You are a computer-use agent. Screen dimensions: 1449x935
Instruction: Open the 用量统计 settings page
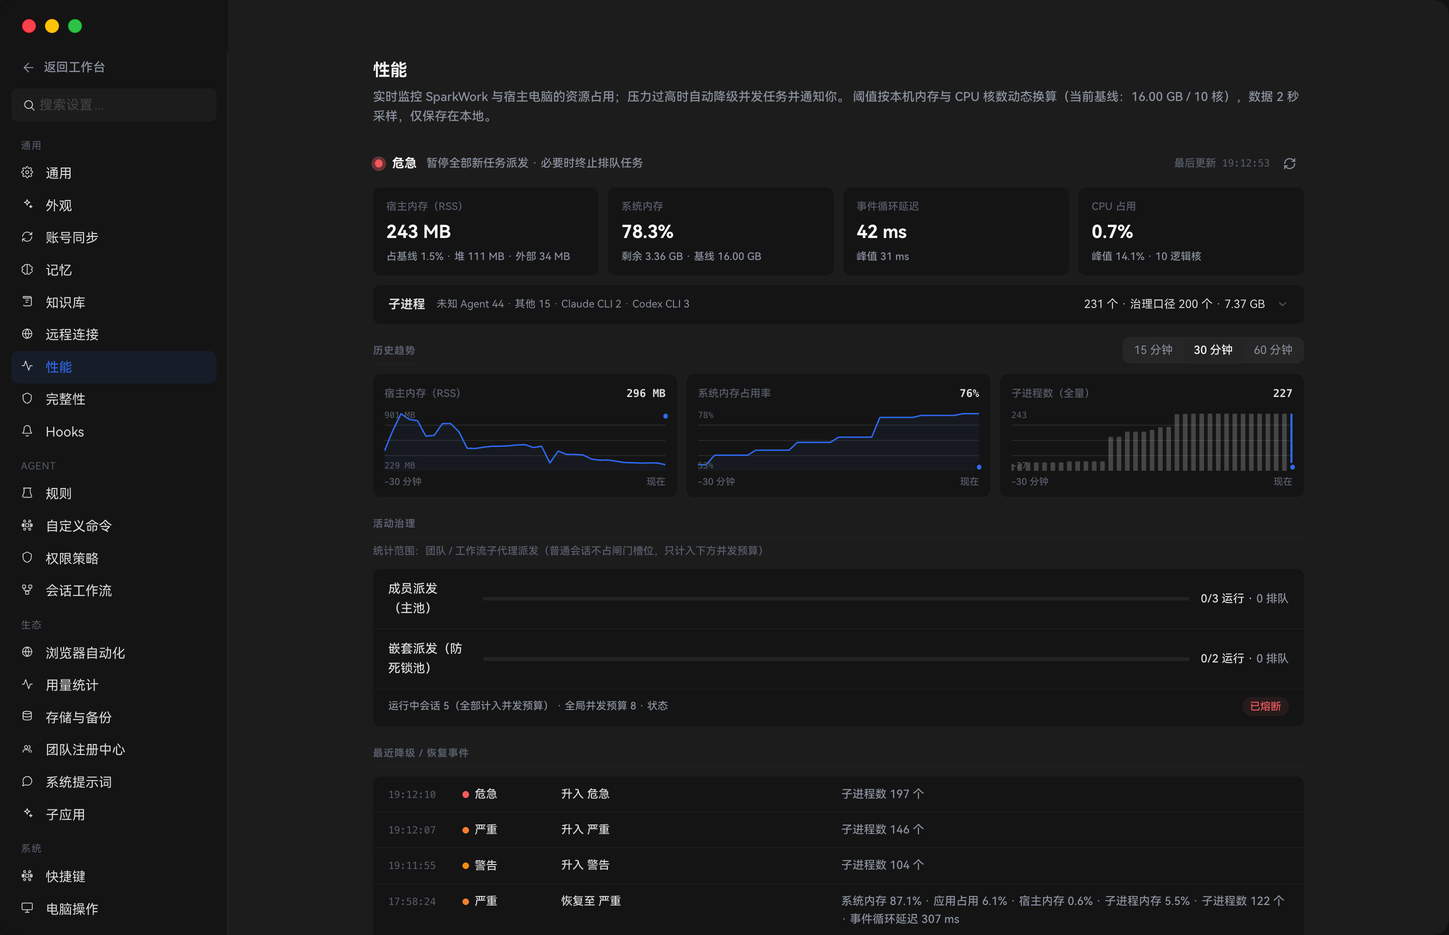point(114,685)
